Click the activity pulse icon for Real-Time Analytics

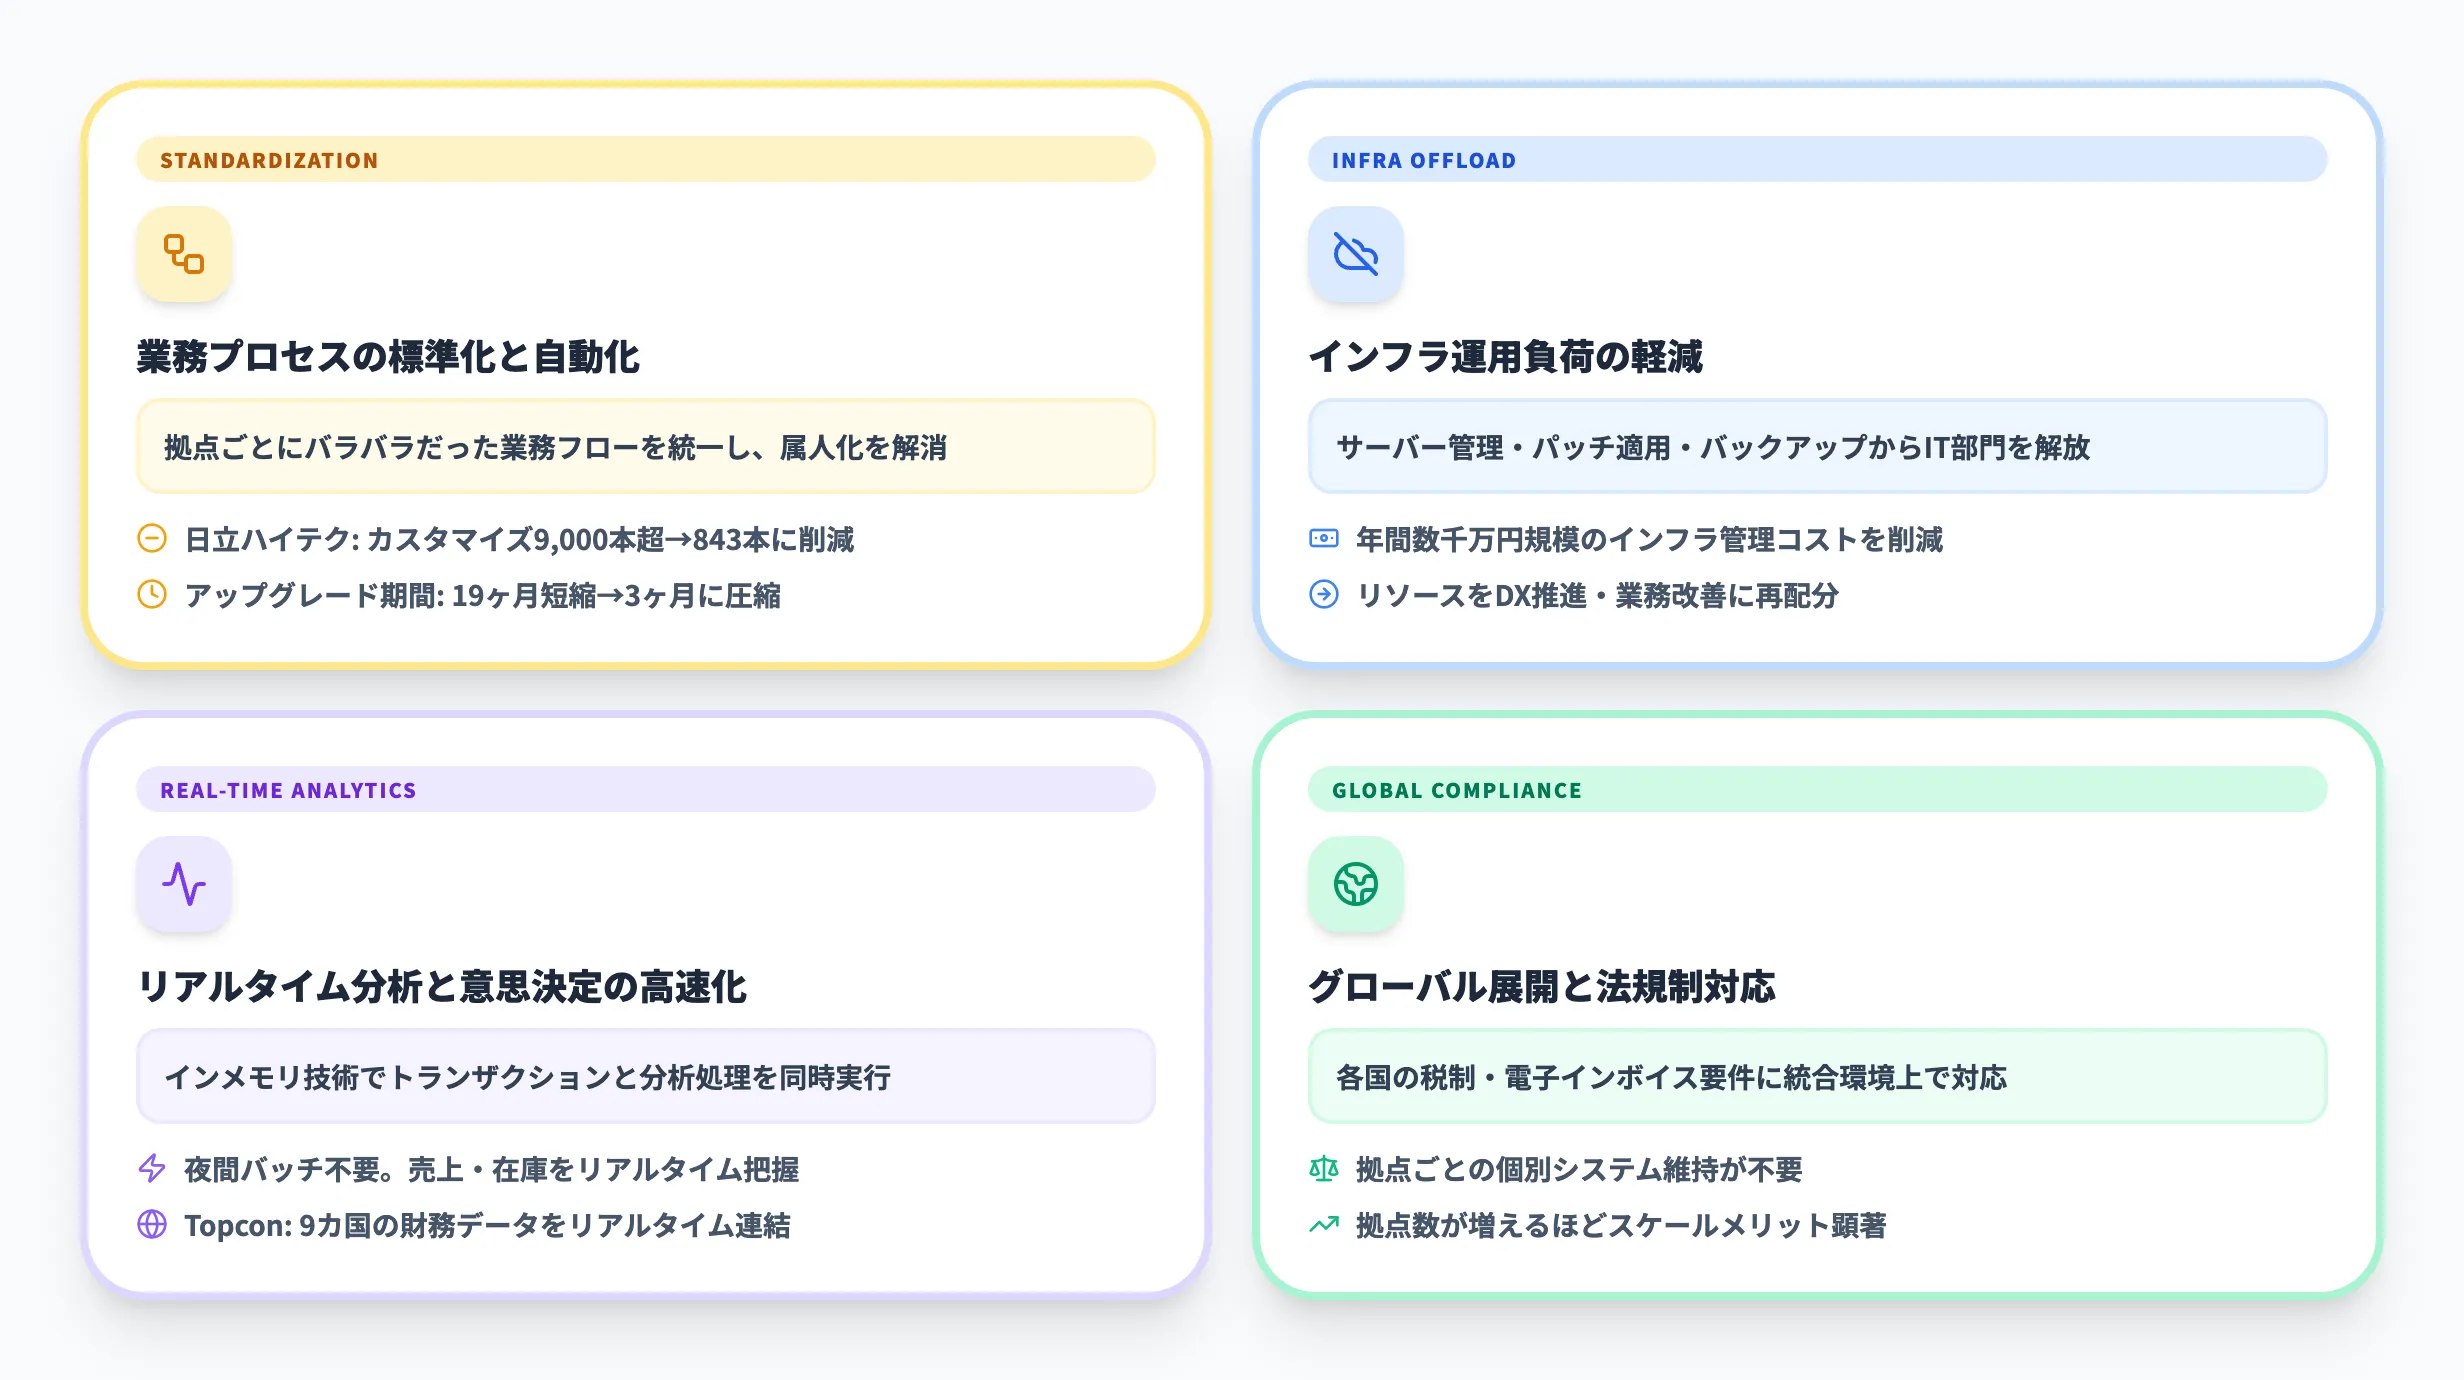[184, 884]
